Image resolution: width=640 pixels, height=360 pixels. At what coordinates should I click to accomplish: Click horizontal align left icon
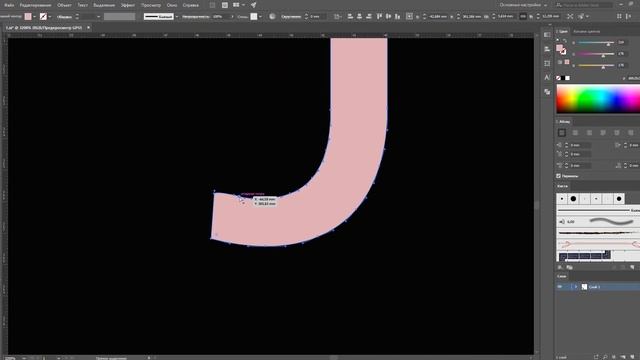[x=350, y=16]
